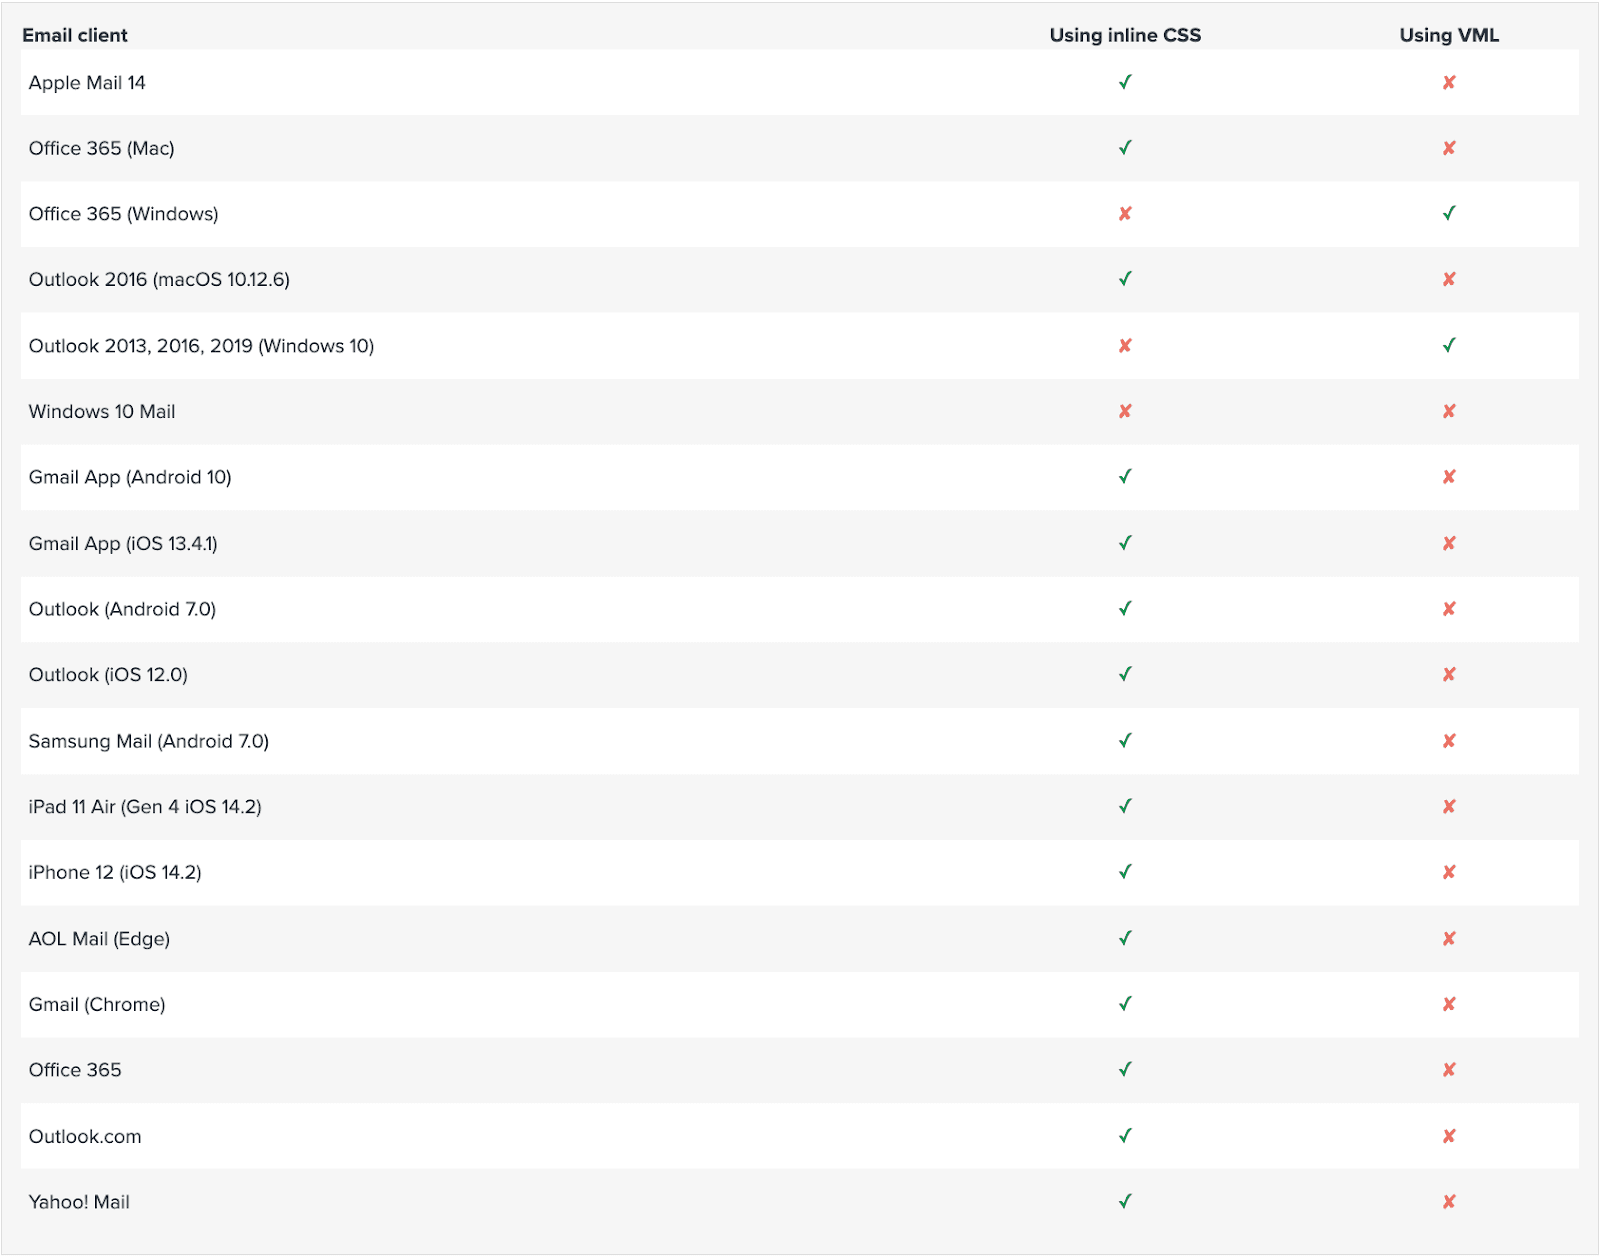
Task: Select 'AOL Mail (Edge)' label
Action: [99, 939]
